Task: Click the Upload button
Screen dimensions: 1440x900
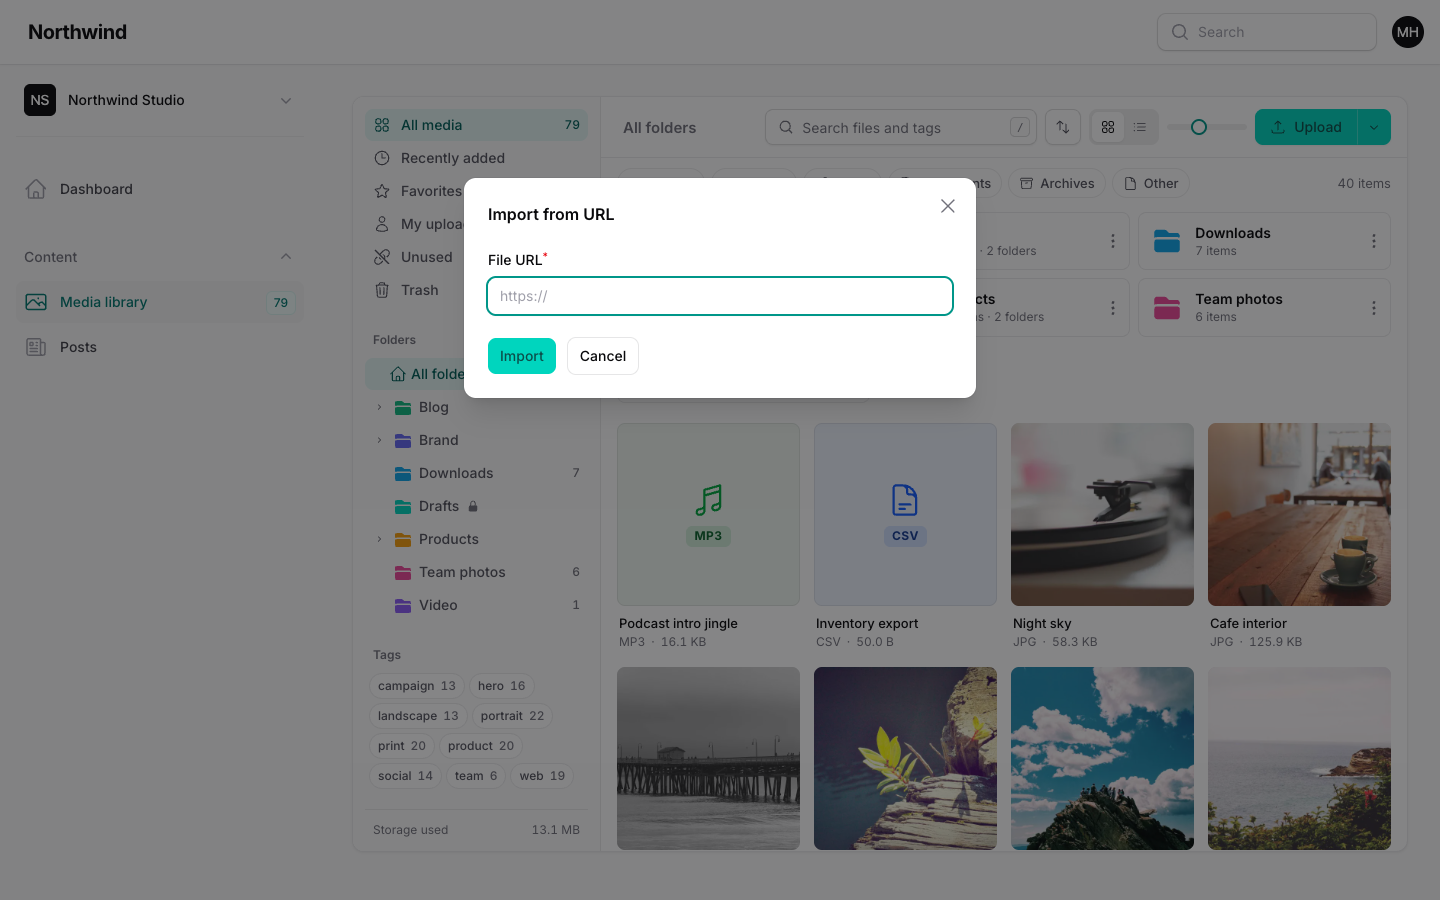Action: point(1306,127)
